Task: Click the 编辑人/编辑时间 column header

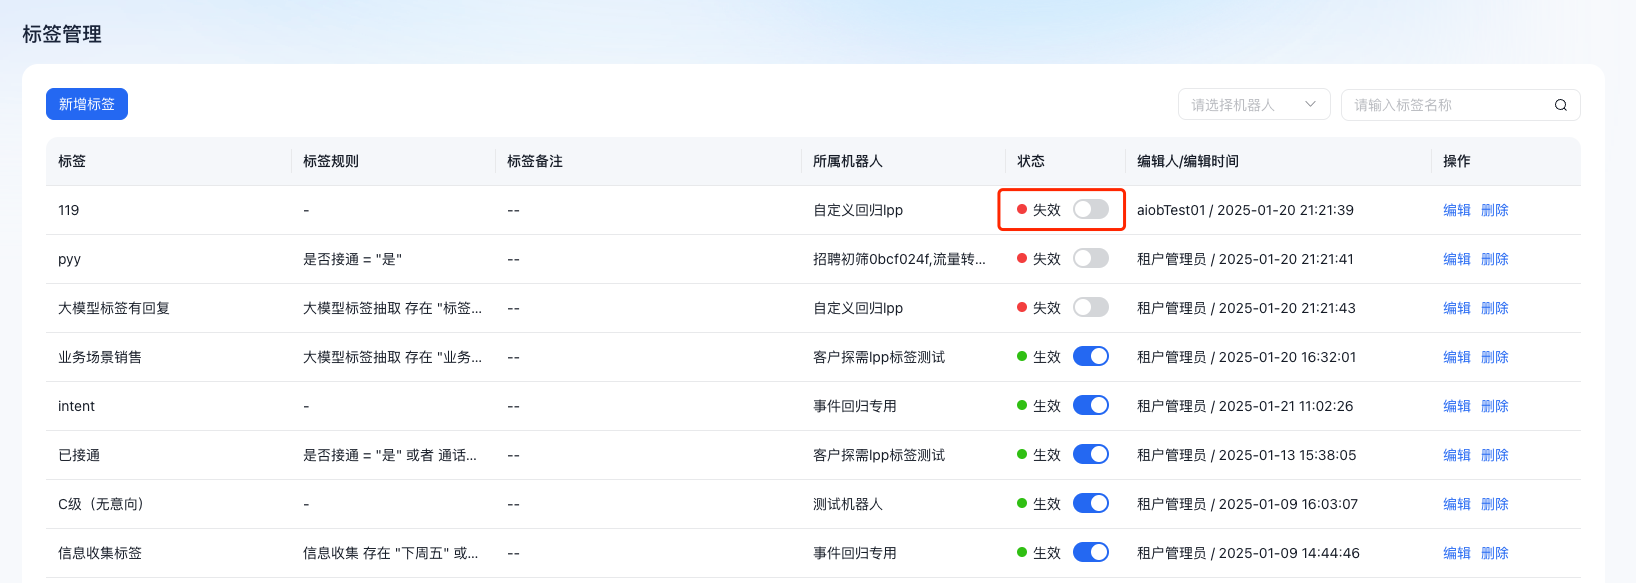Action: pos(1187,161)
